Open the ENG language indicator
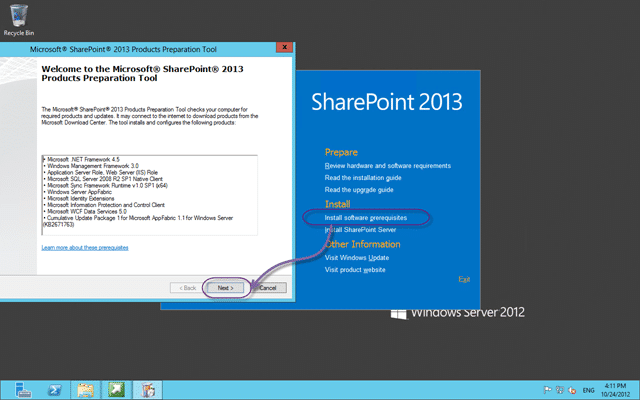Viewport: 640px width, 400px height. click(588, 390)
